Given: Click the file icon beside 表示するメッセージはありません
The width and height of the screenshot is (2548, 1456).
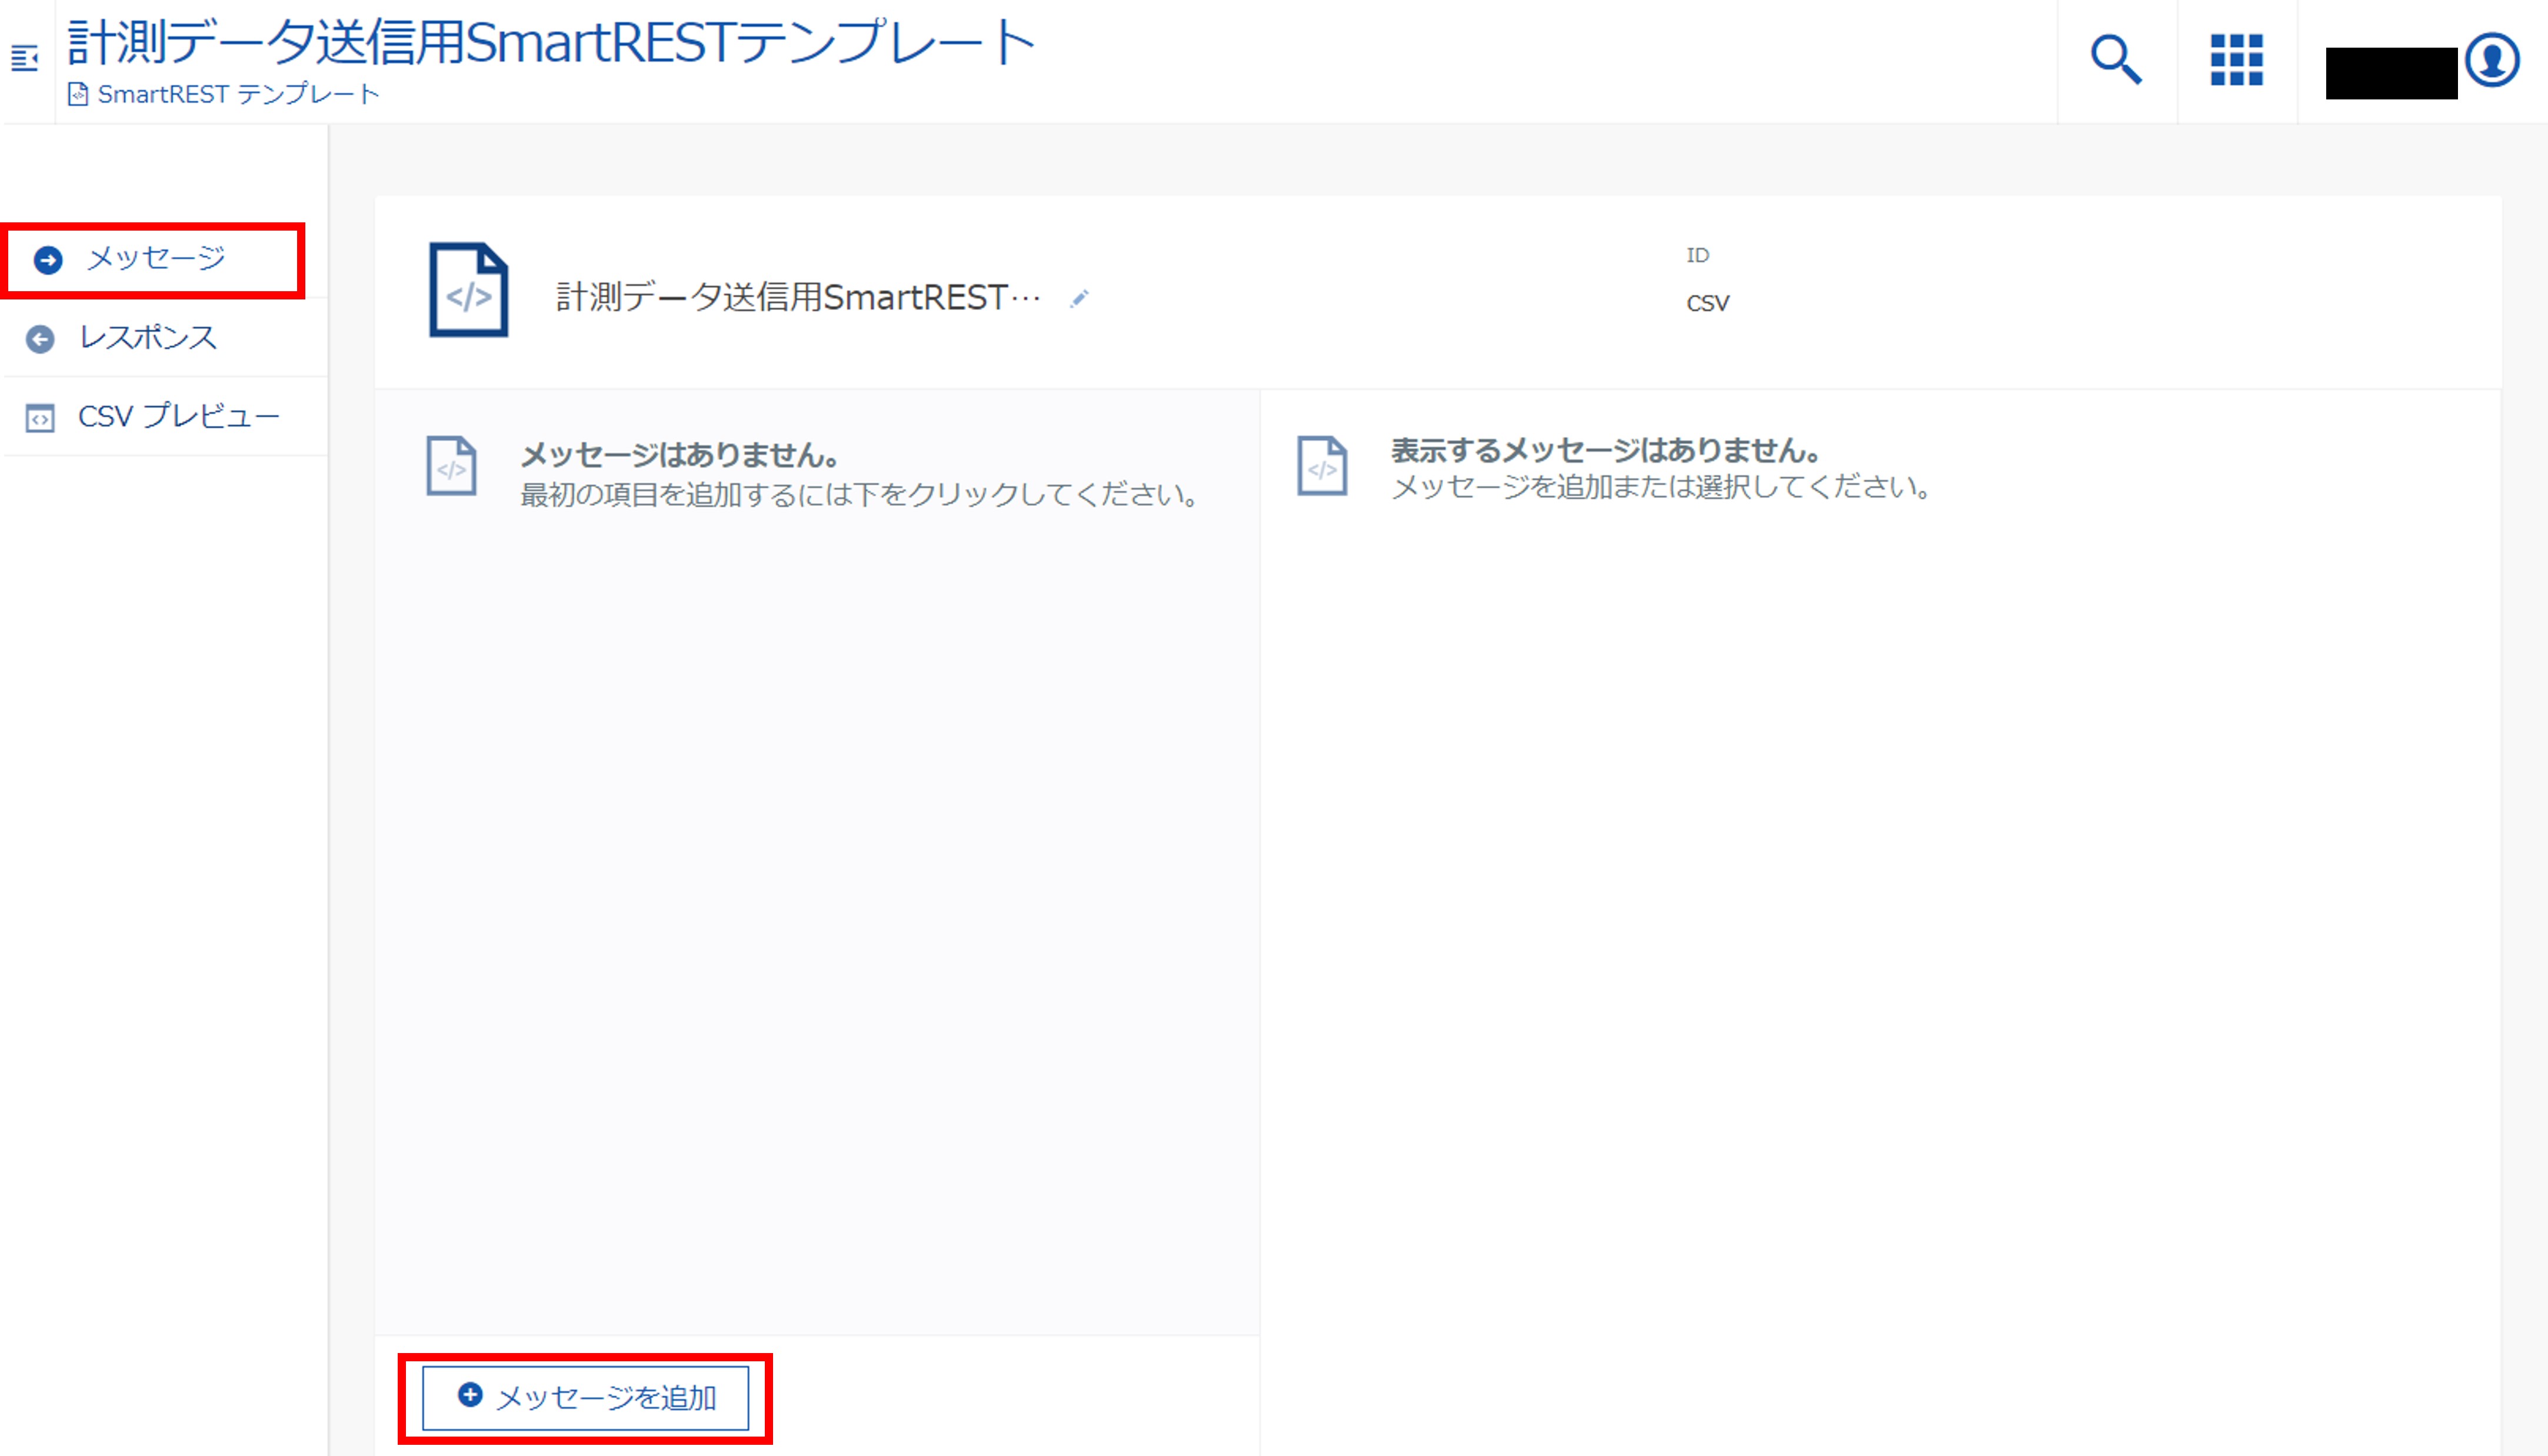Looking at the screenshot, I should click(x=1323, y=465).
